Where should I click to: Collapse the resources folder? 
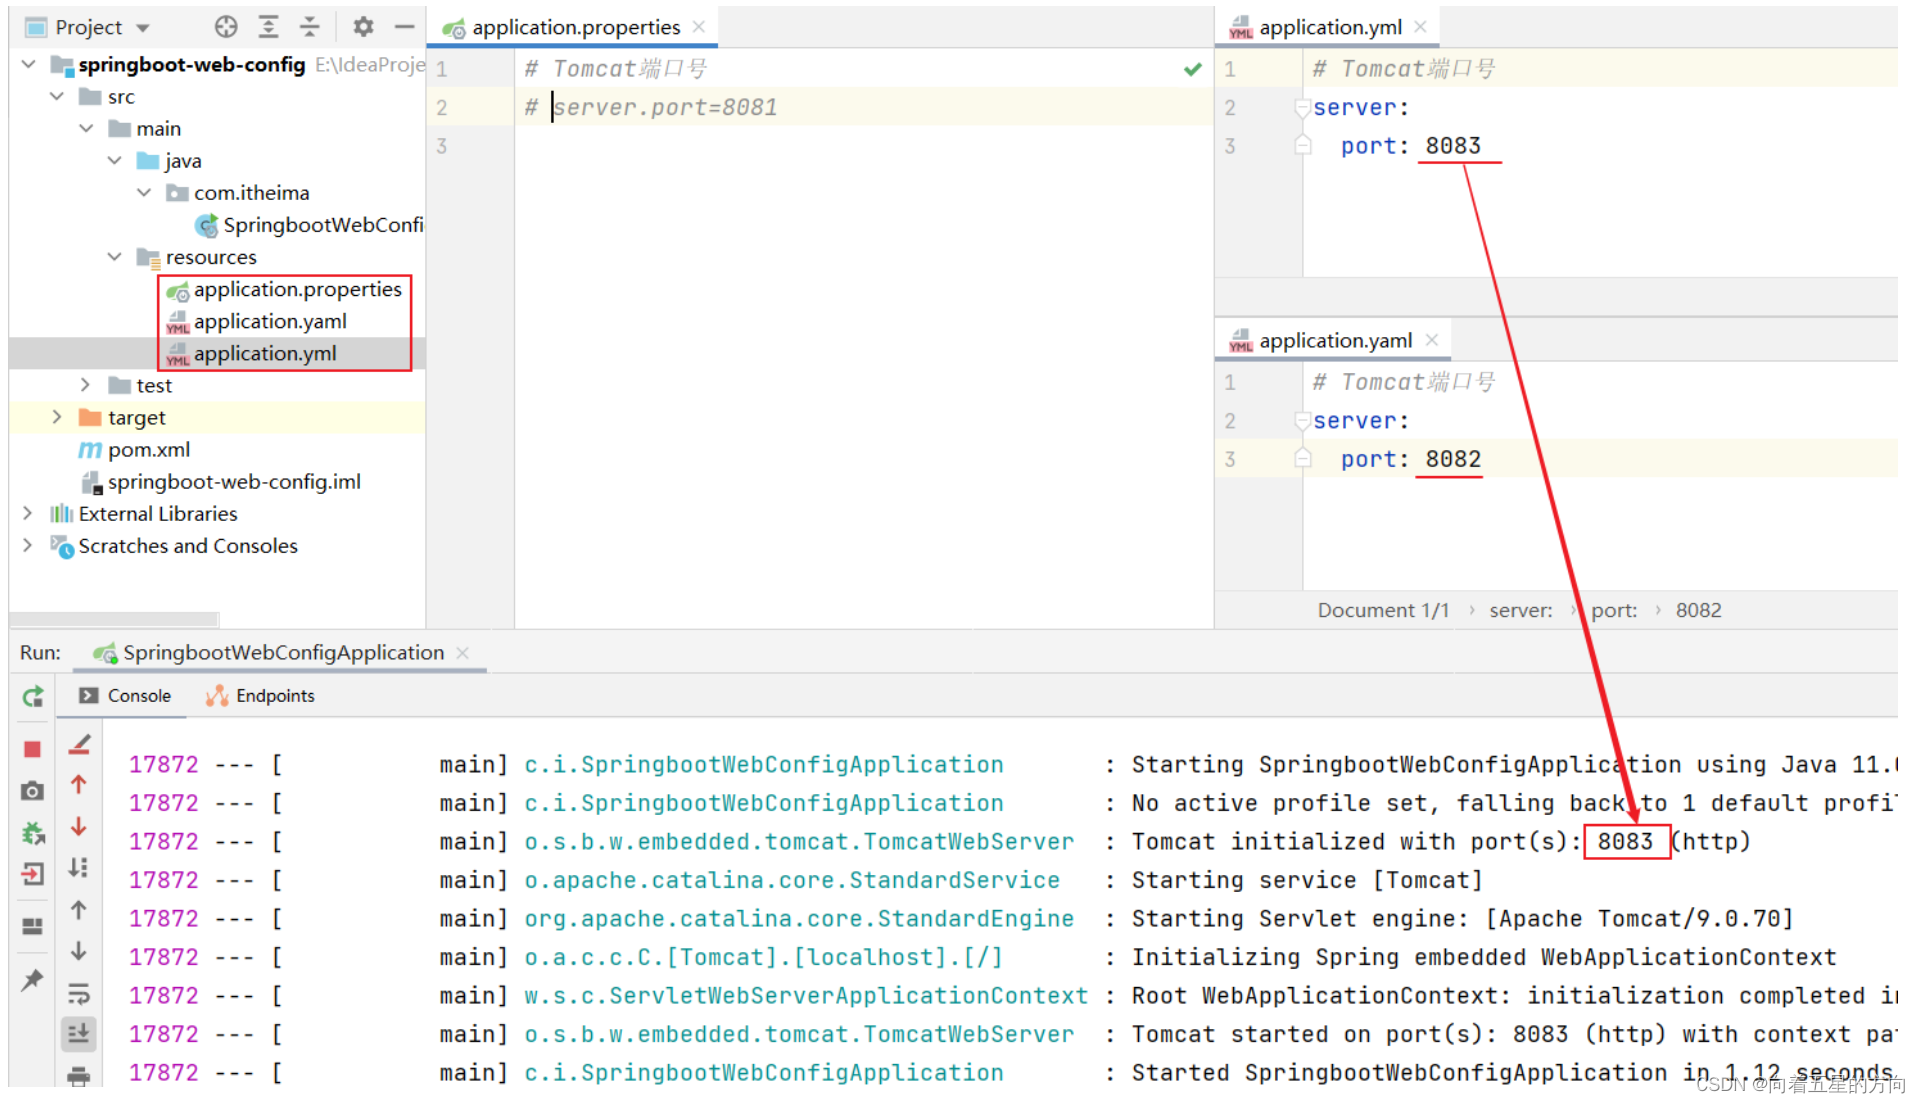[x=114, y=257]
